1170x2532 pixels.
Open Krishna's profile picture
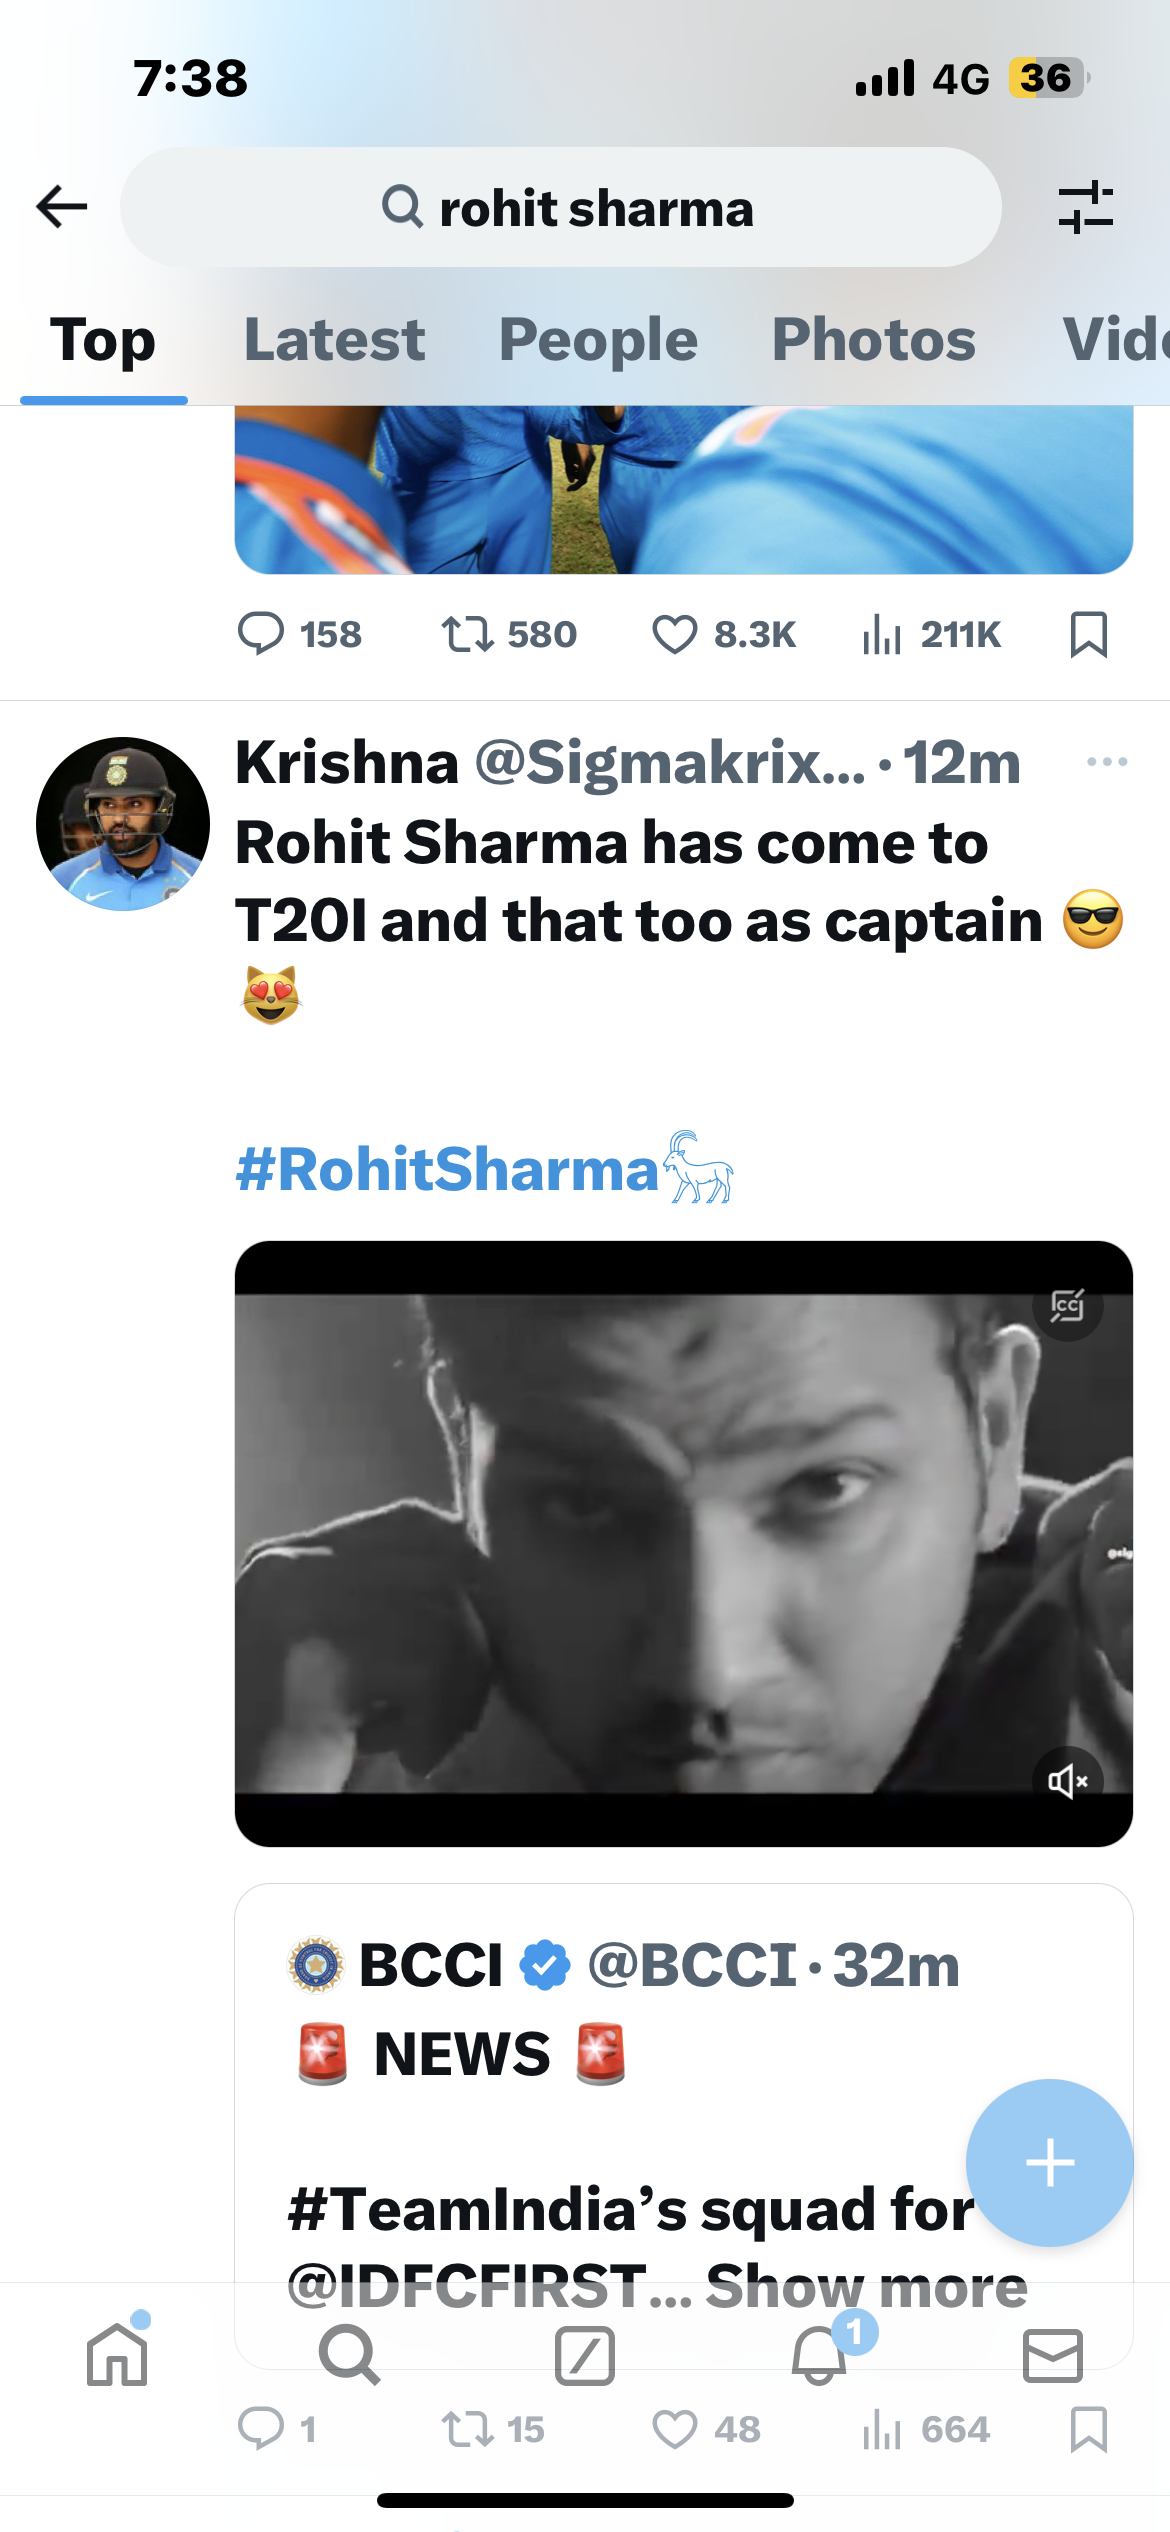(123, 824)
